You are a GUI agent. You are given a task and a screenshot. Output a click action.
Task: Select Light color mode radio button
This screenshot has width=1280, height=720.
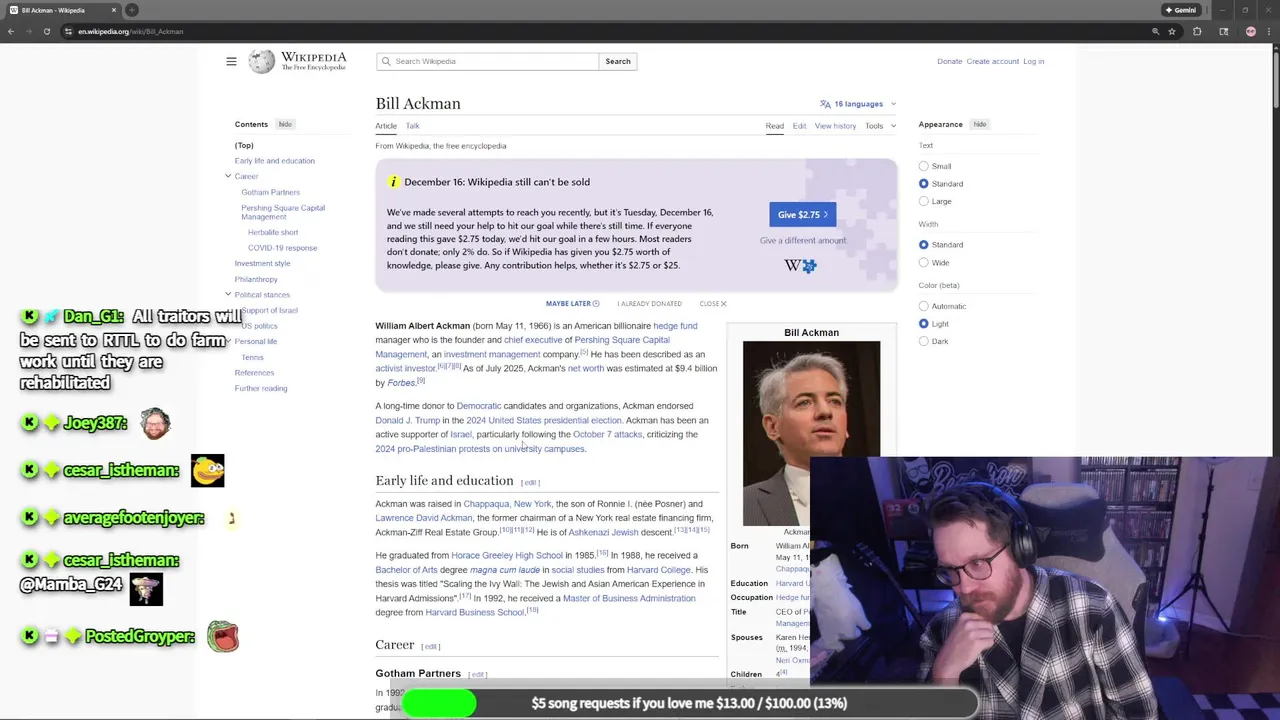[x=923, y=324]
